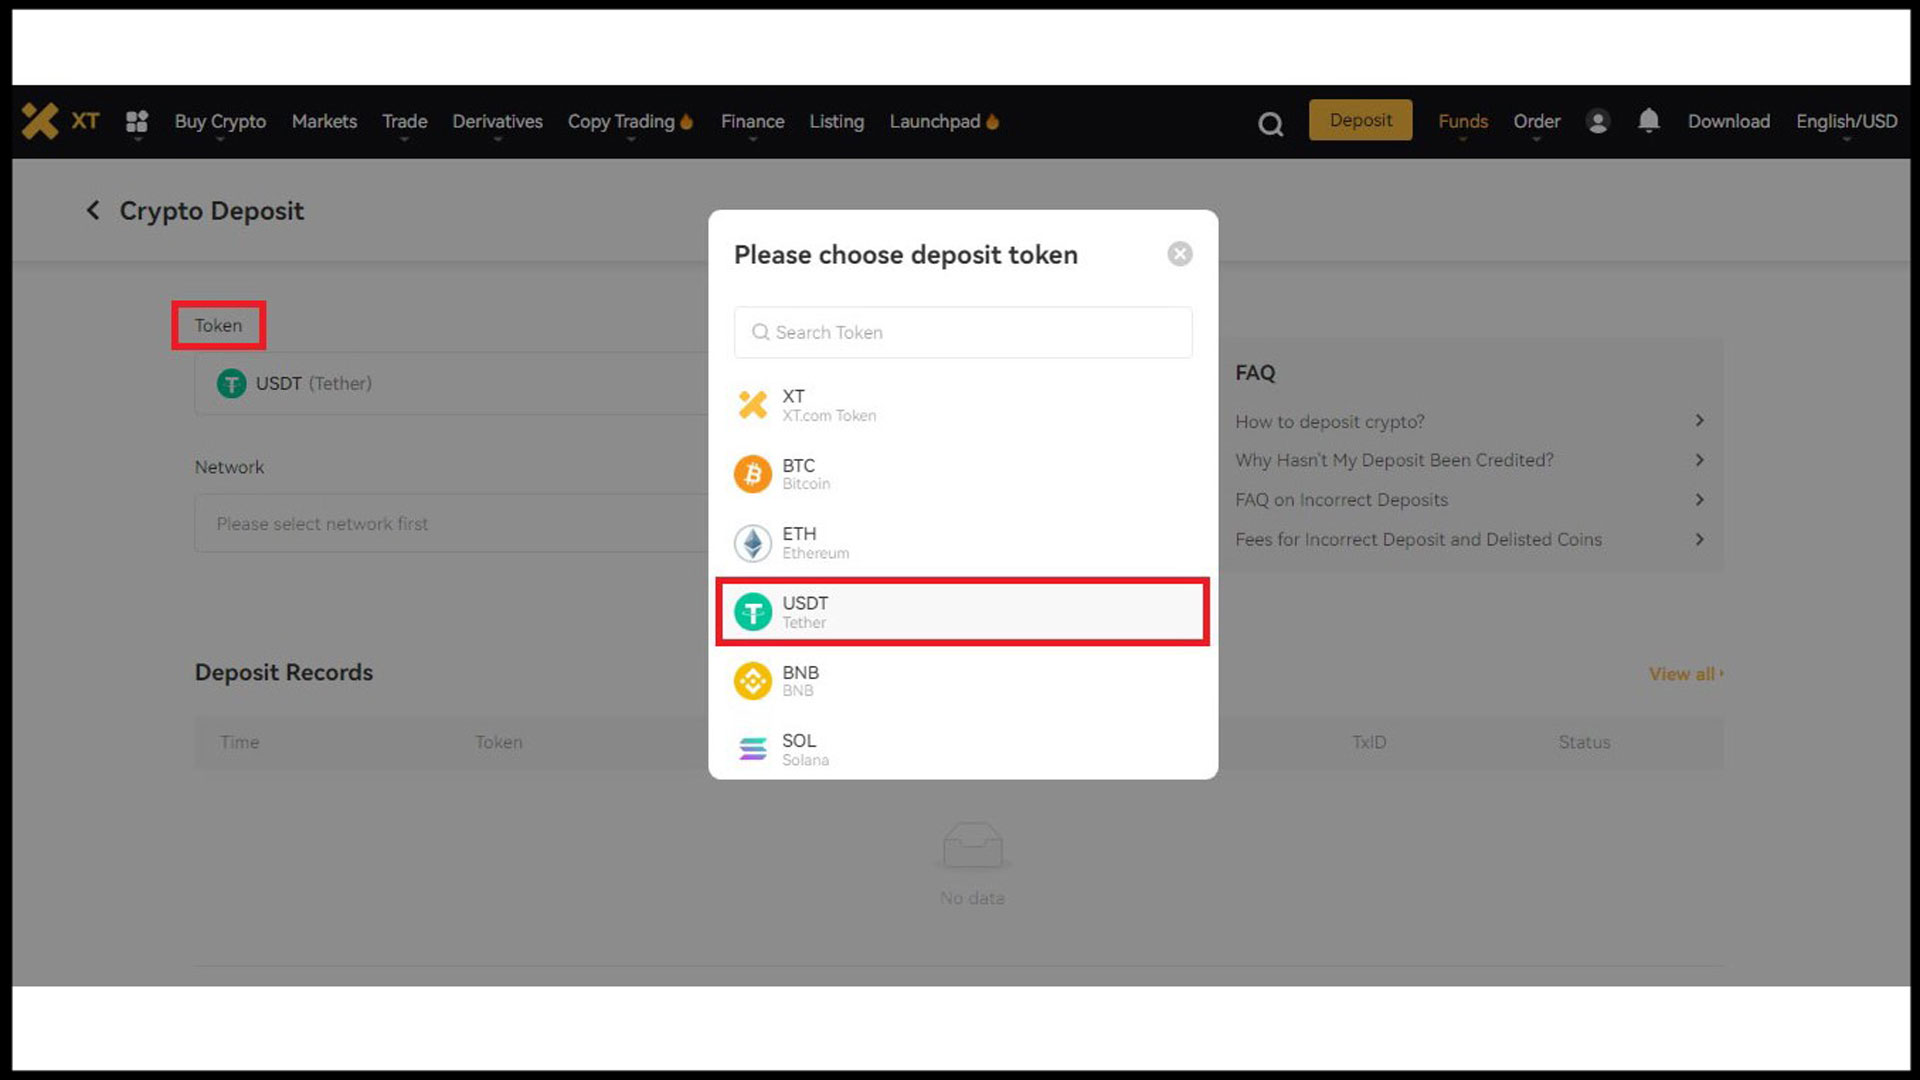
Task: Open the network selection field
Action: pos(452,523)
